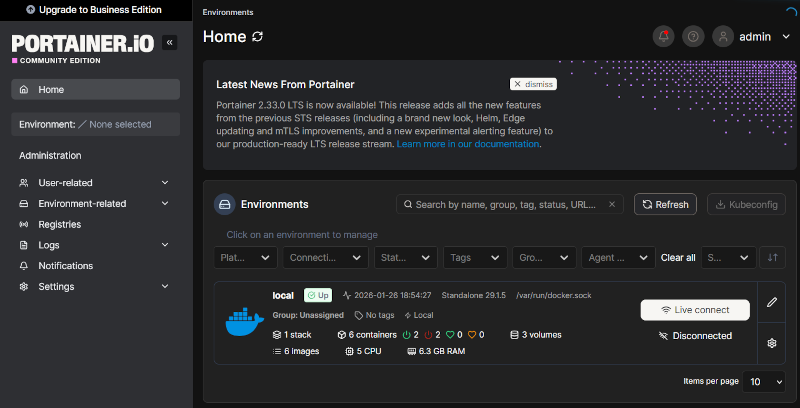Click the refresh icon beside Home title
This screenshot has height=408, width=800.
tap(258, 37)
